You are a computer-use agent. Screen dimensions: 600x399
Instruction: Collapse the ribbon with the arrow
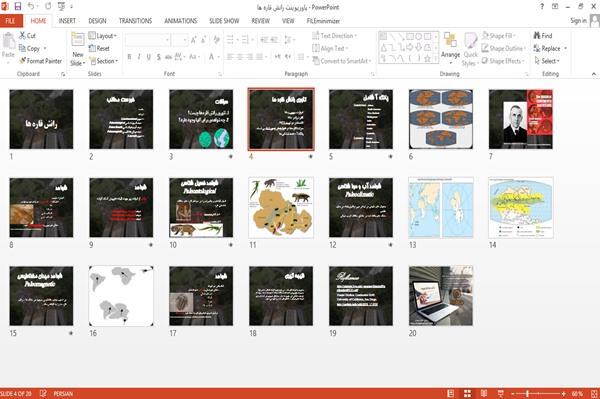tap(593, 74)
